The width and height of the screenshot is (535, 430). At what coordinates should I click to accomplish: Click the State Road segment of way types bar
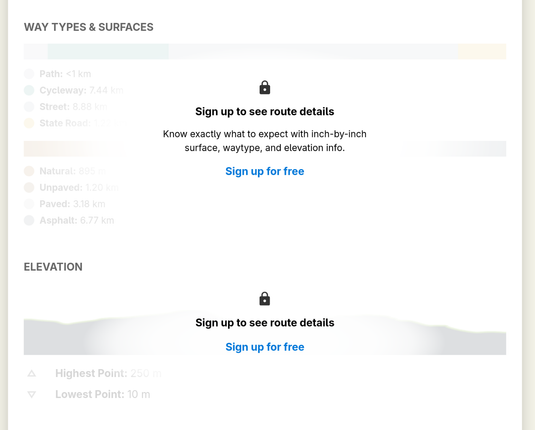(x=482, y=52)
